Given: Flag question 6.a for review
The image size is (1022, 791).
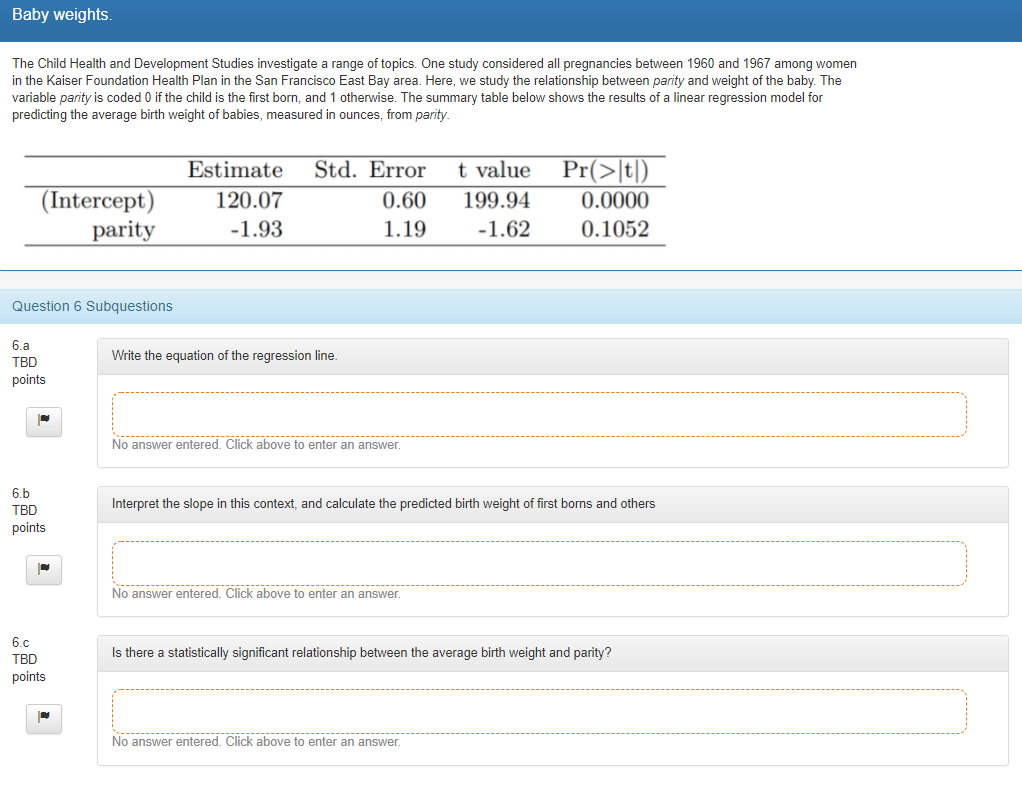Looking at the screenshot, I should 44,422.
